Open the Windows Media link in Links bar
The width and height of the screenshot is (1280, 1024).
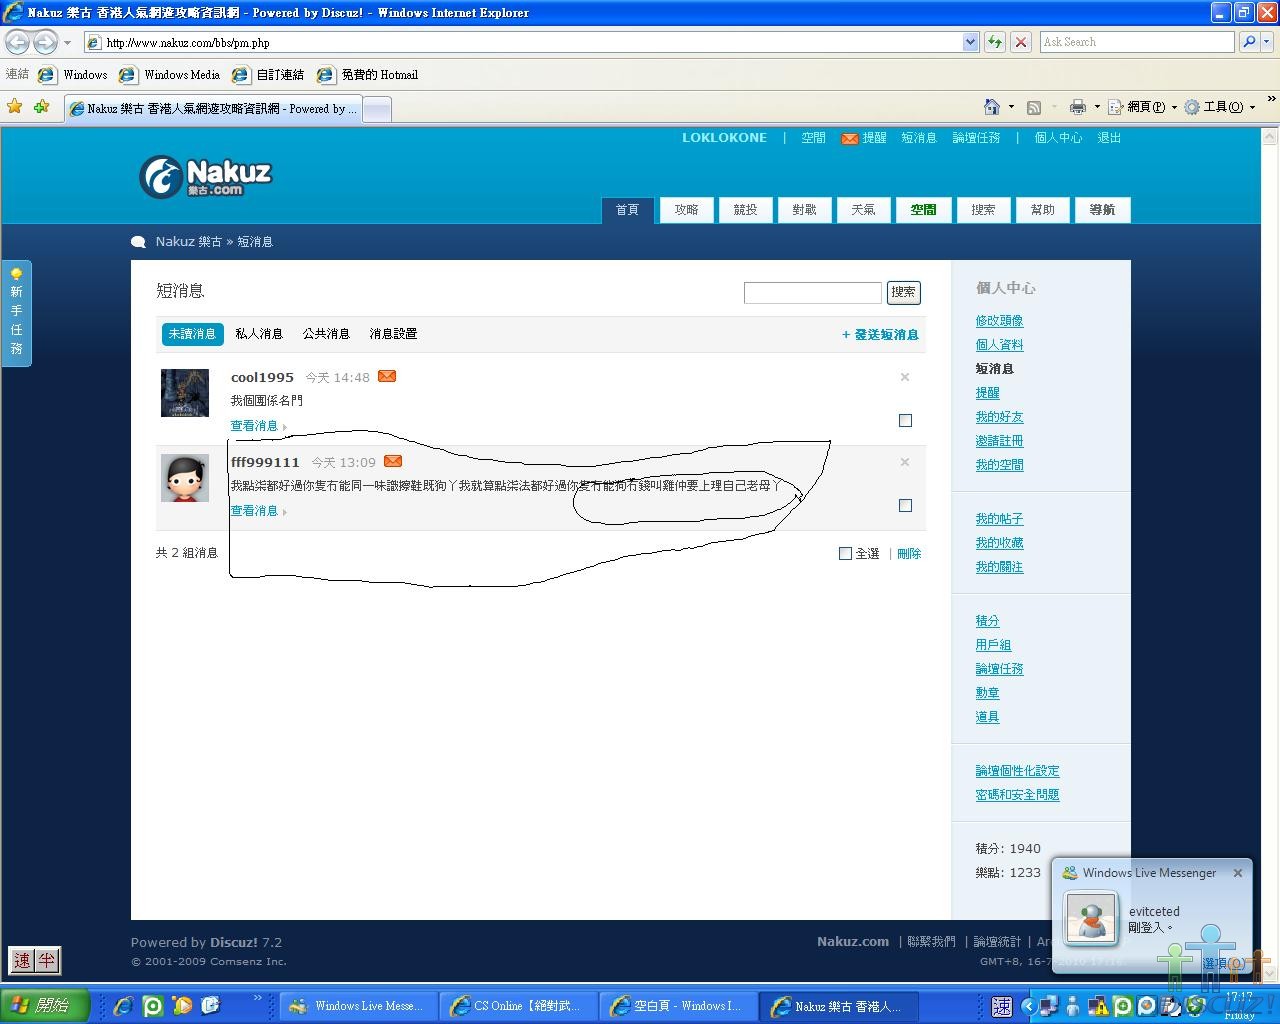pyautogui.click(x=169, y=75)
